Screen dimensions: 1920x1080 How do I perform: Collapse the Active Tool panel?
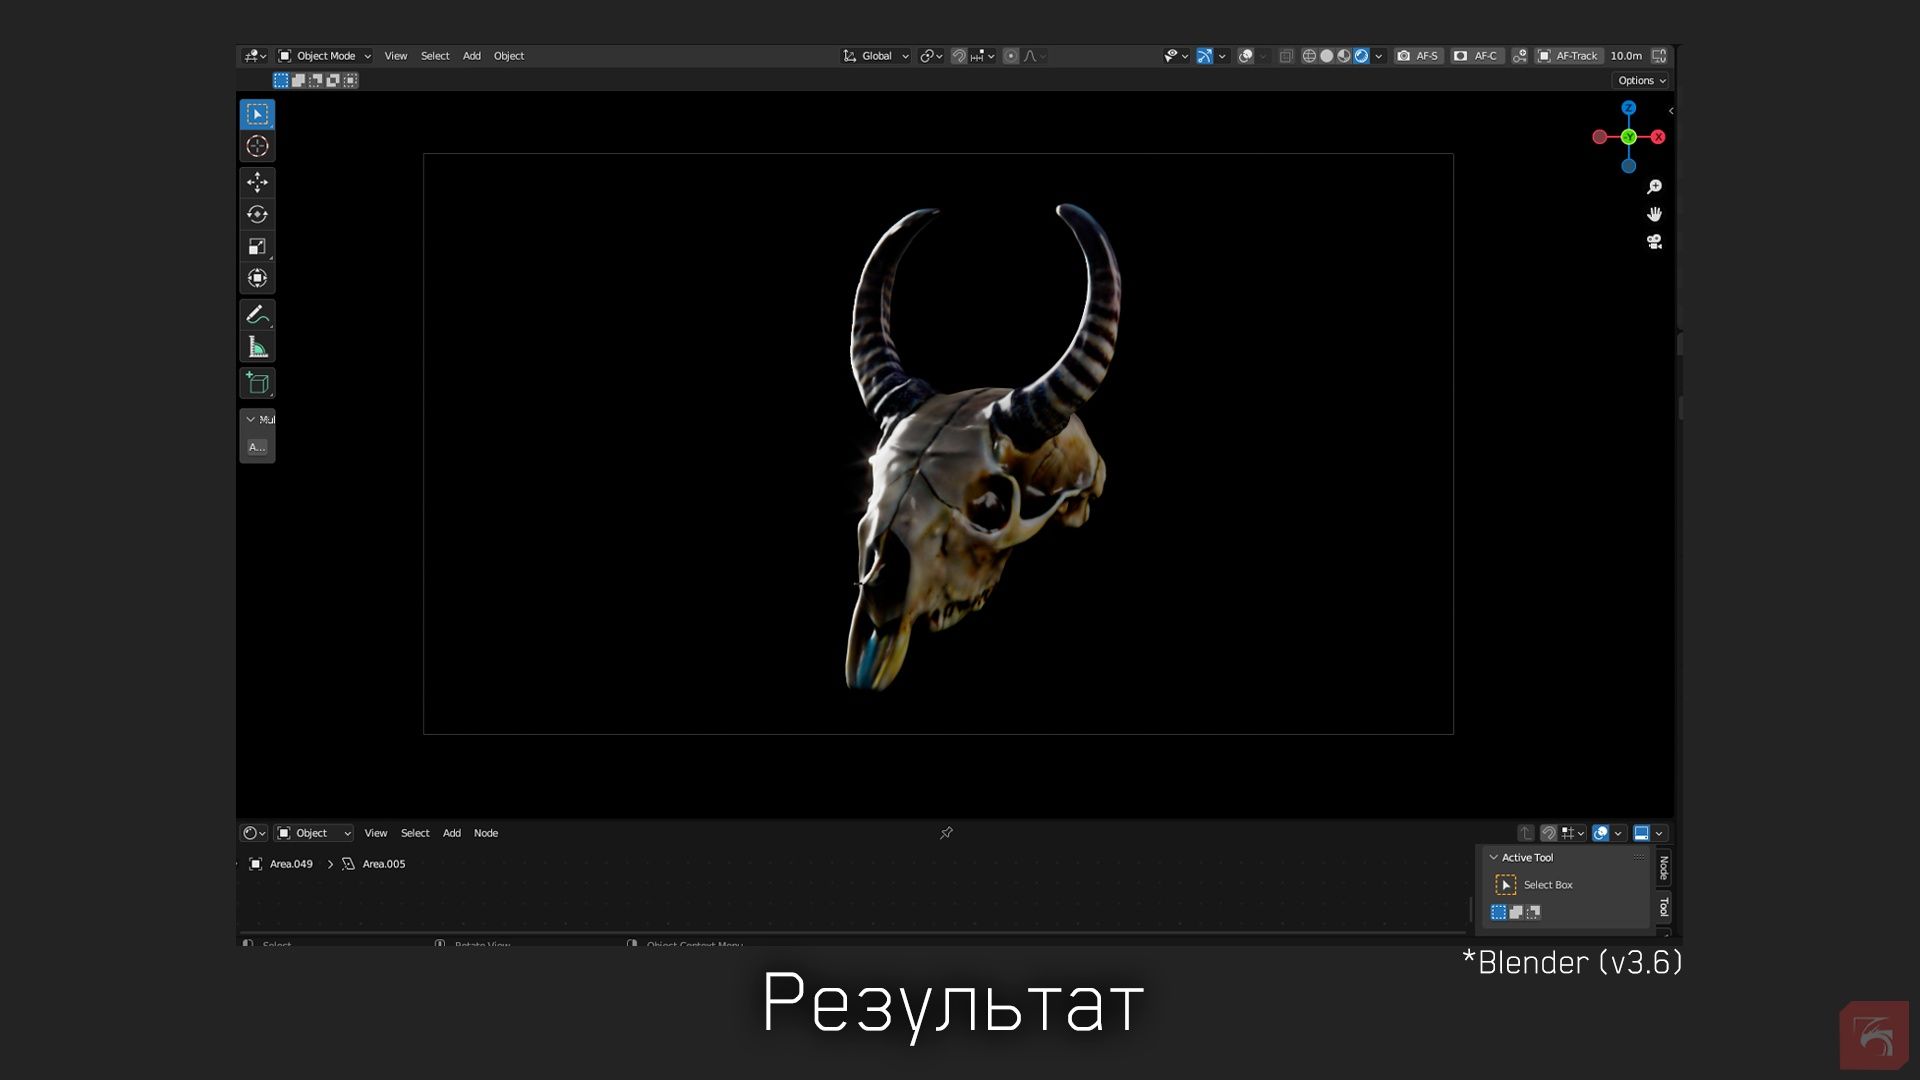pos(1494,858)
